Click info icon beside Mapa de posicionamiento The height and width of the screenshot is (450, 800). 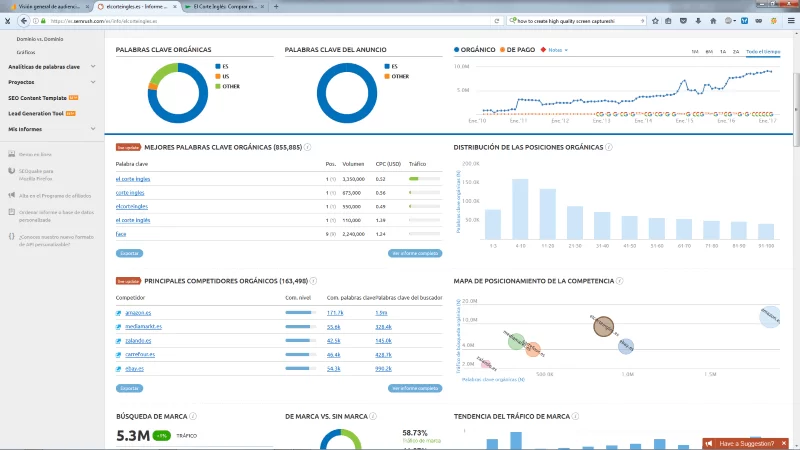pyautogui.click(x=619, y=281)
